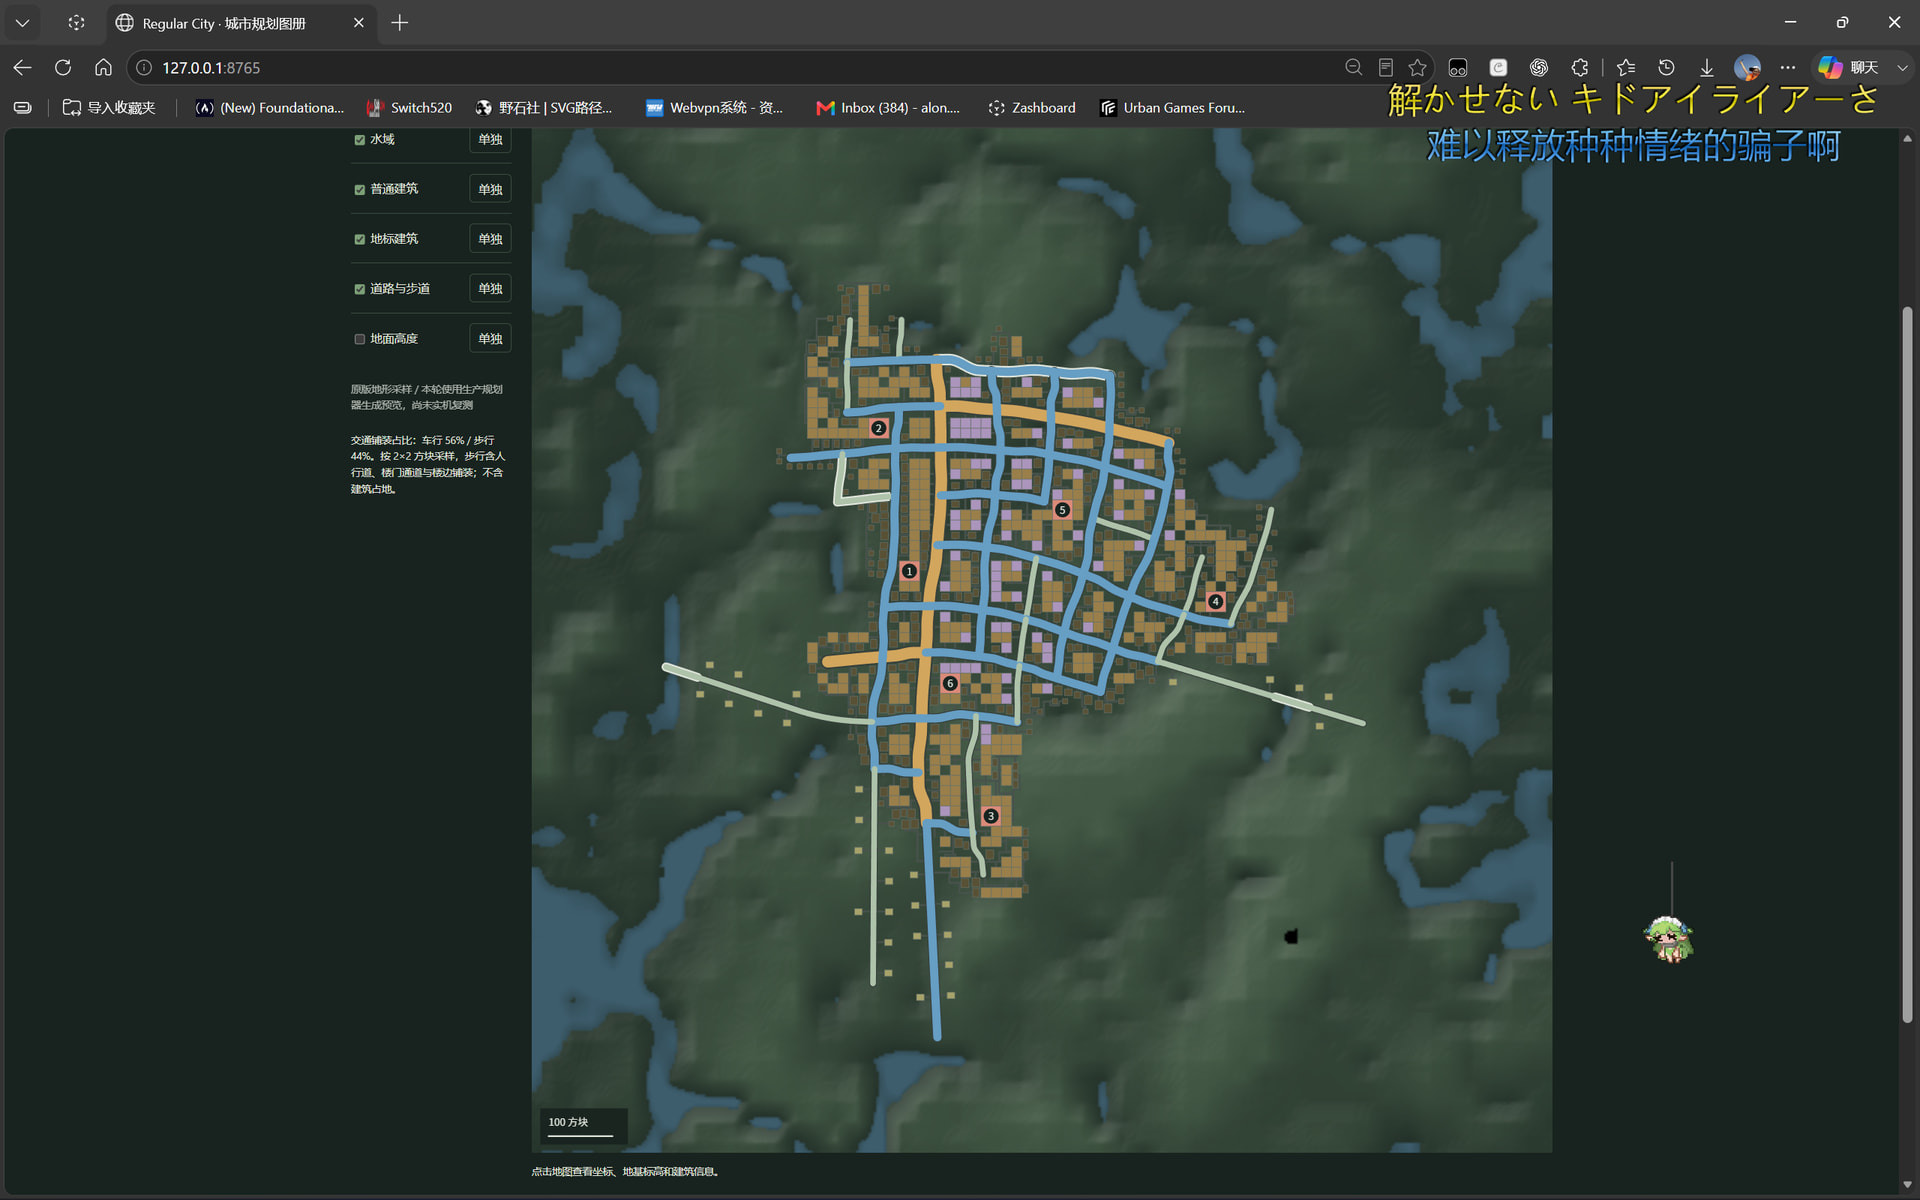Open the browser settings and more menu
This screenshot has height=1200, width=1920.
pos(1788,67)
